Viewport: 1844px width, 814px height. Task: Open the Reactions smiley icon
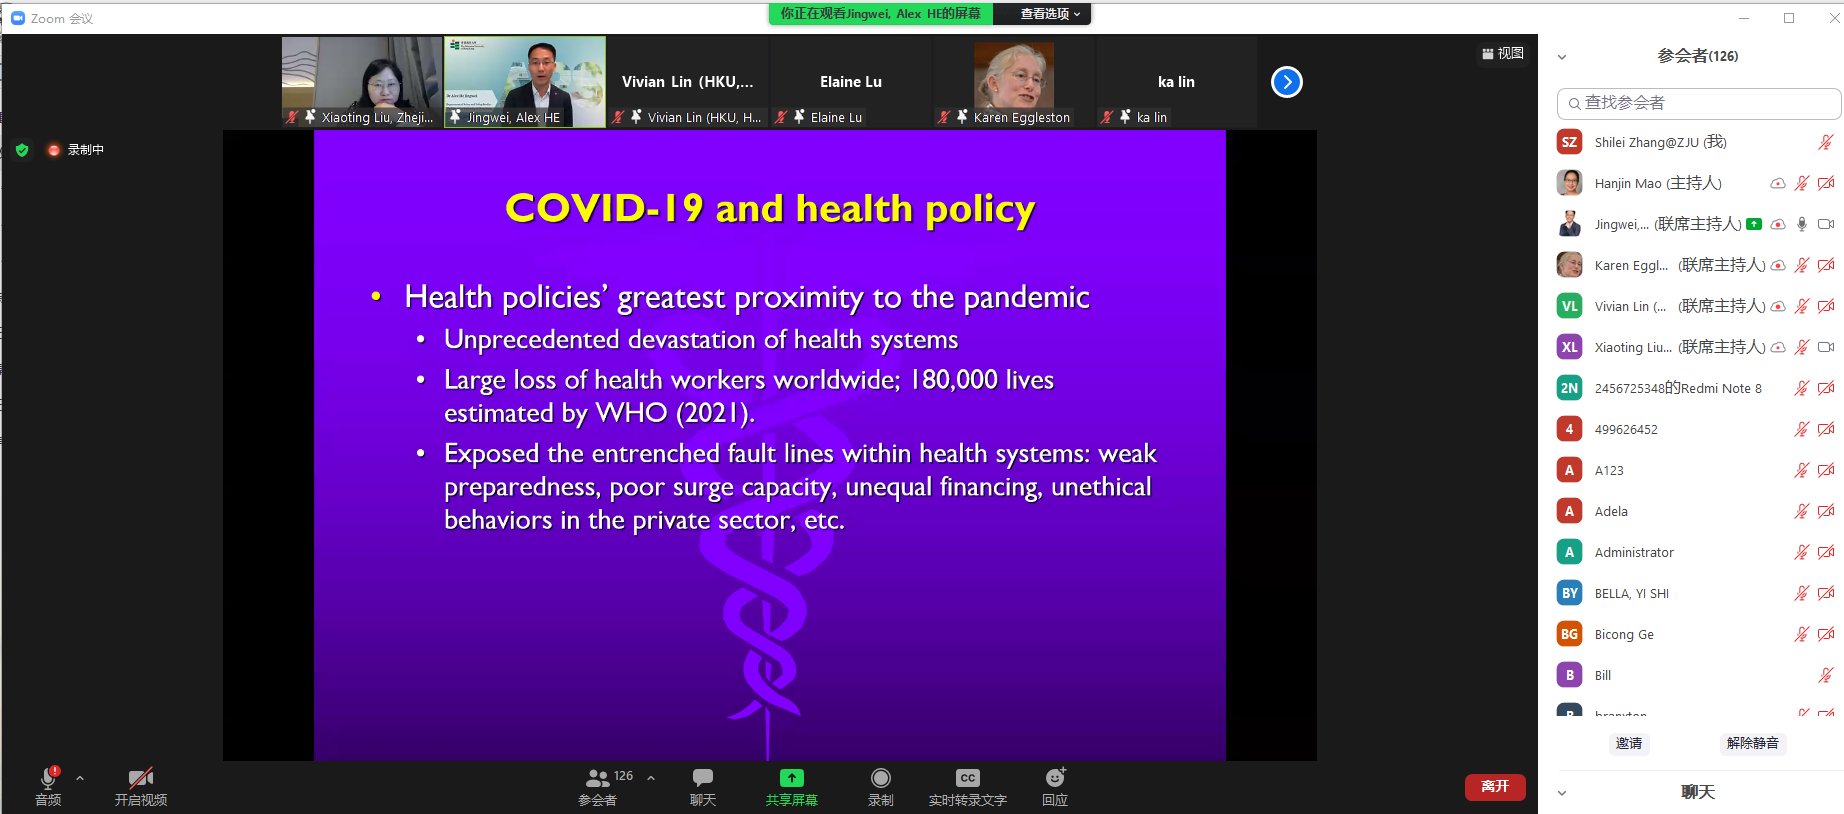pyautogui.click(x=1055, y=777)
